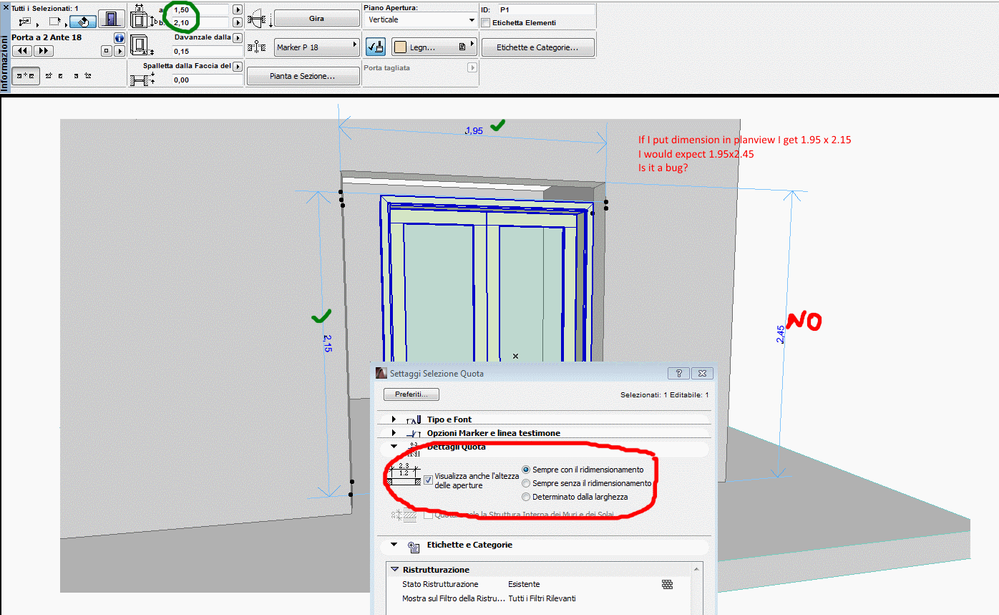Click the 1,95 dimension text in 3D view
Image resolution: width=999 pixels, height=615 pixels.
tap(474, 131)
